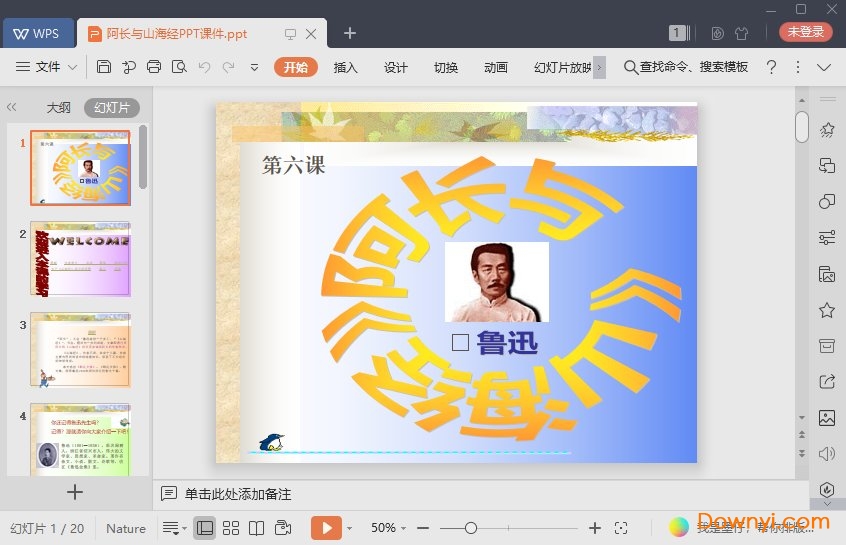Start slideshow with orange play button
Screen dimensions: 846x545
326,528
